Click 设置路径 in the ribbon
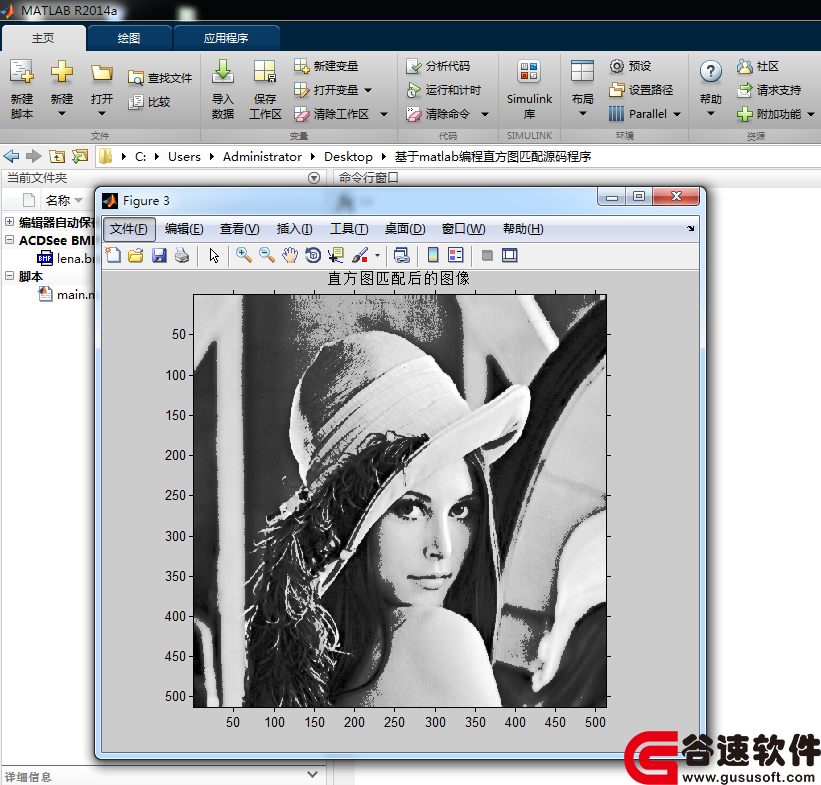This screenshot has width=821, height=785. (641, 90)
